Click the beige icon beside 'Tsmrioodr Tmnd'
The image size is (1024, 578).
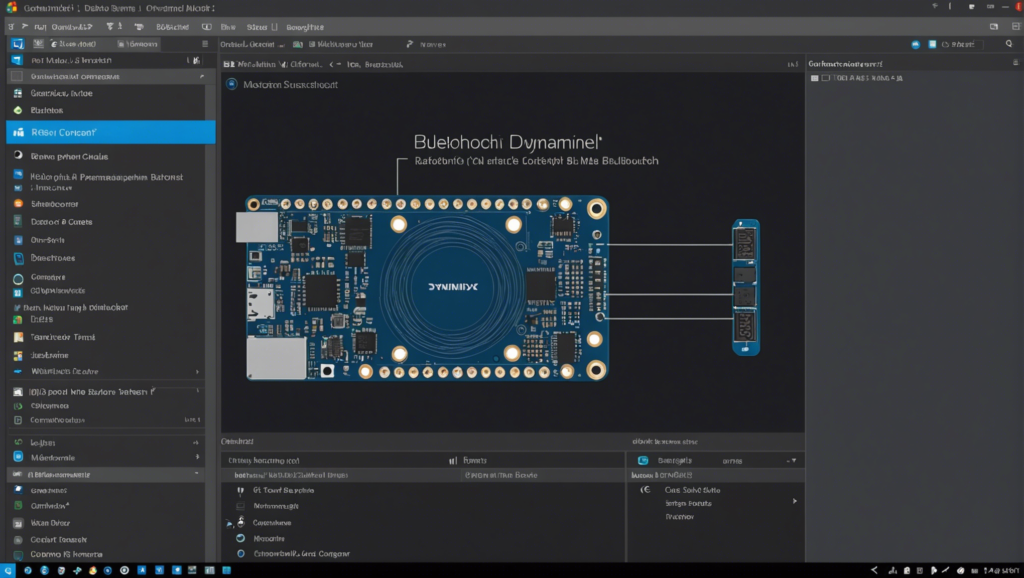[18, 337]
